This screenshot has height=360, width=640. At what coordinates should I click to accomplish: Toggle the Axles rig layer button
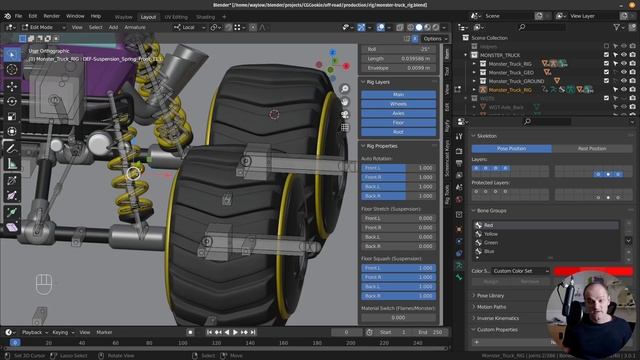[398, 113]
